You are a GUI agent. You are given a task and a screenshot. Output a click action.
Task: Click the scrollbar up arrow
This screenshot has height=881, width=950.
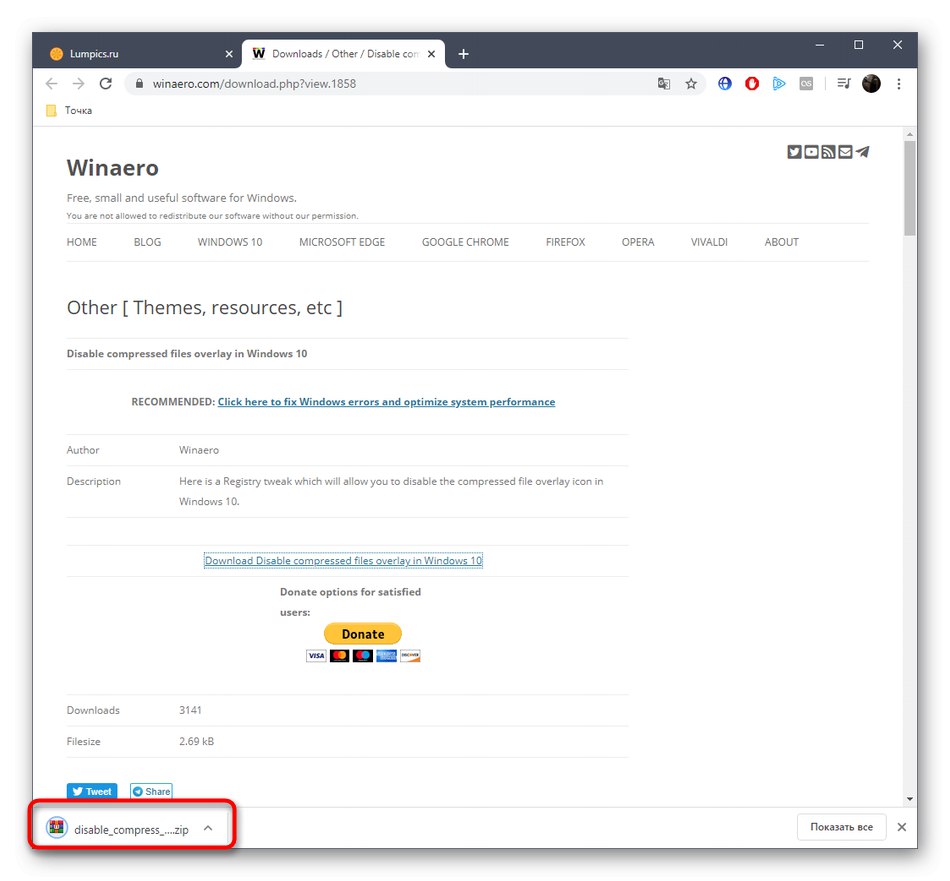[x=909, y=134]
